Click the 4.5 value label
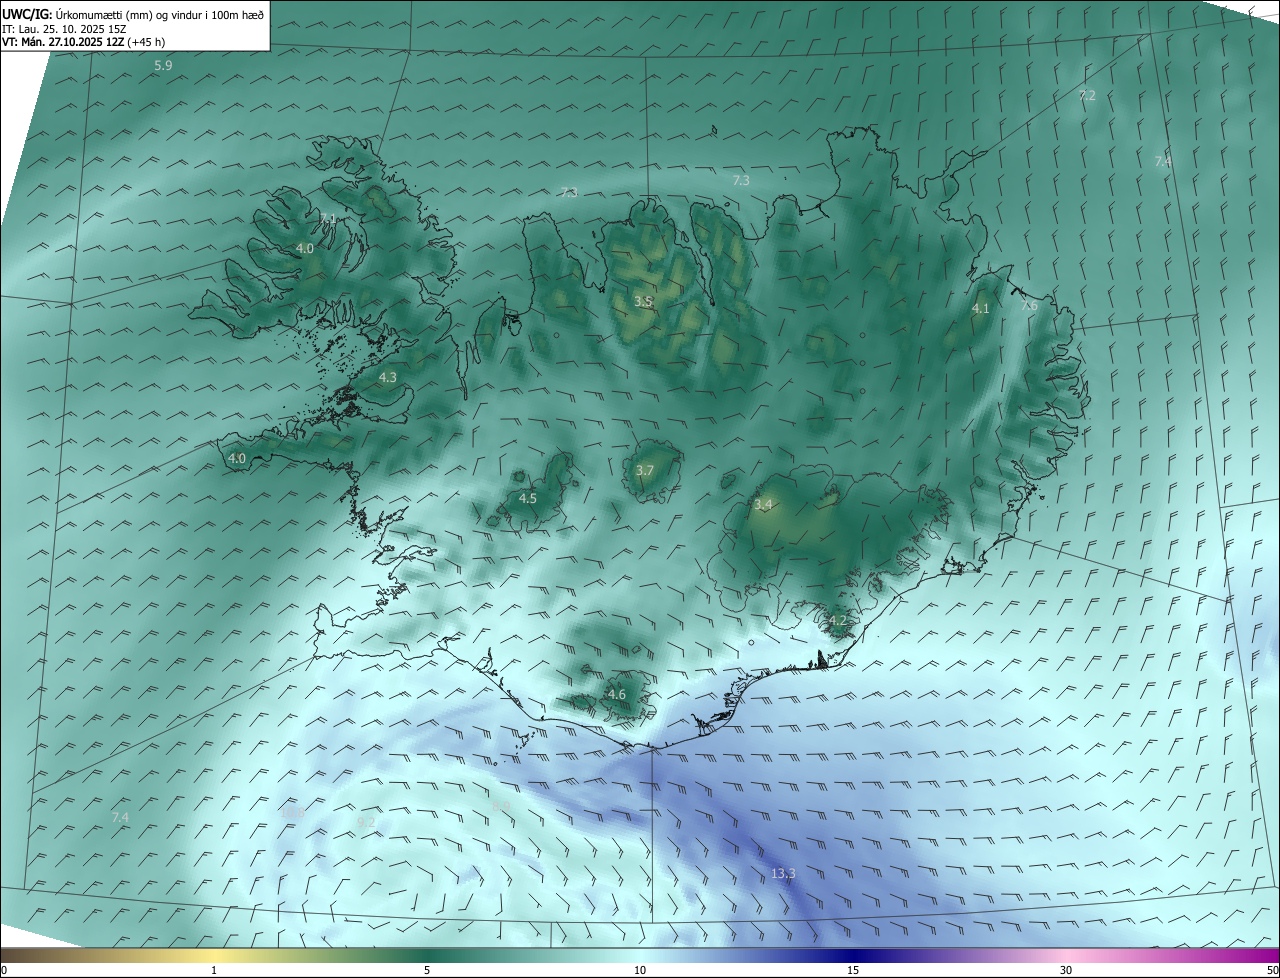The width and height of the screenshot is (1280, 978). coord(528,498)
